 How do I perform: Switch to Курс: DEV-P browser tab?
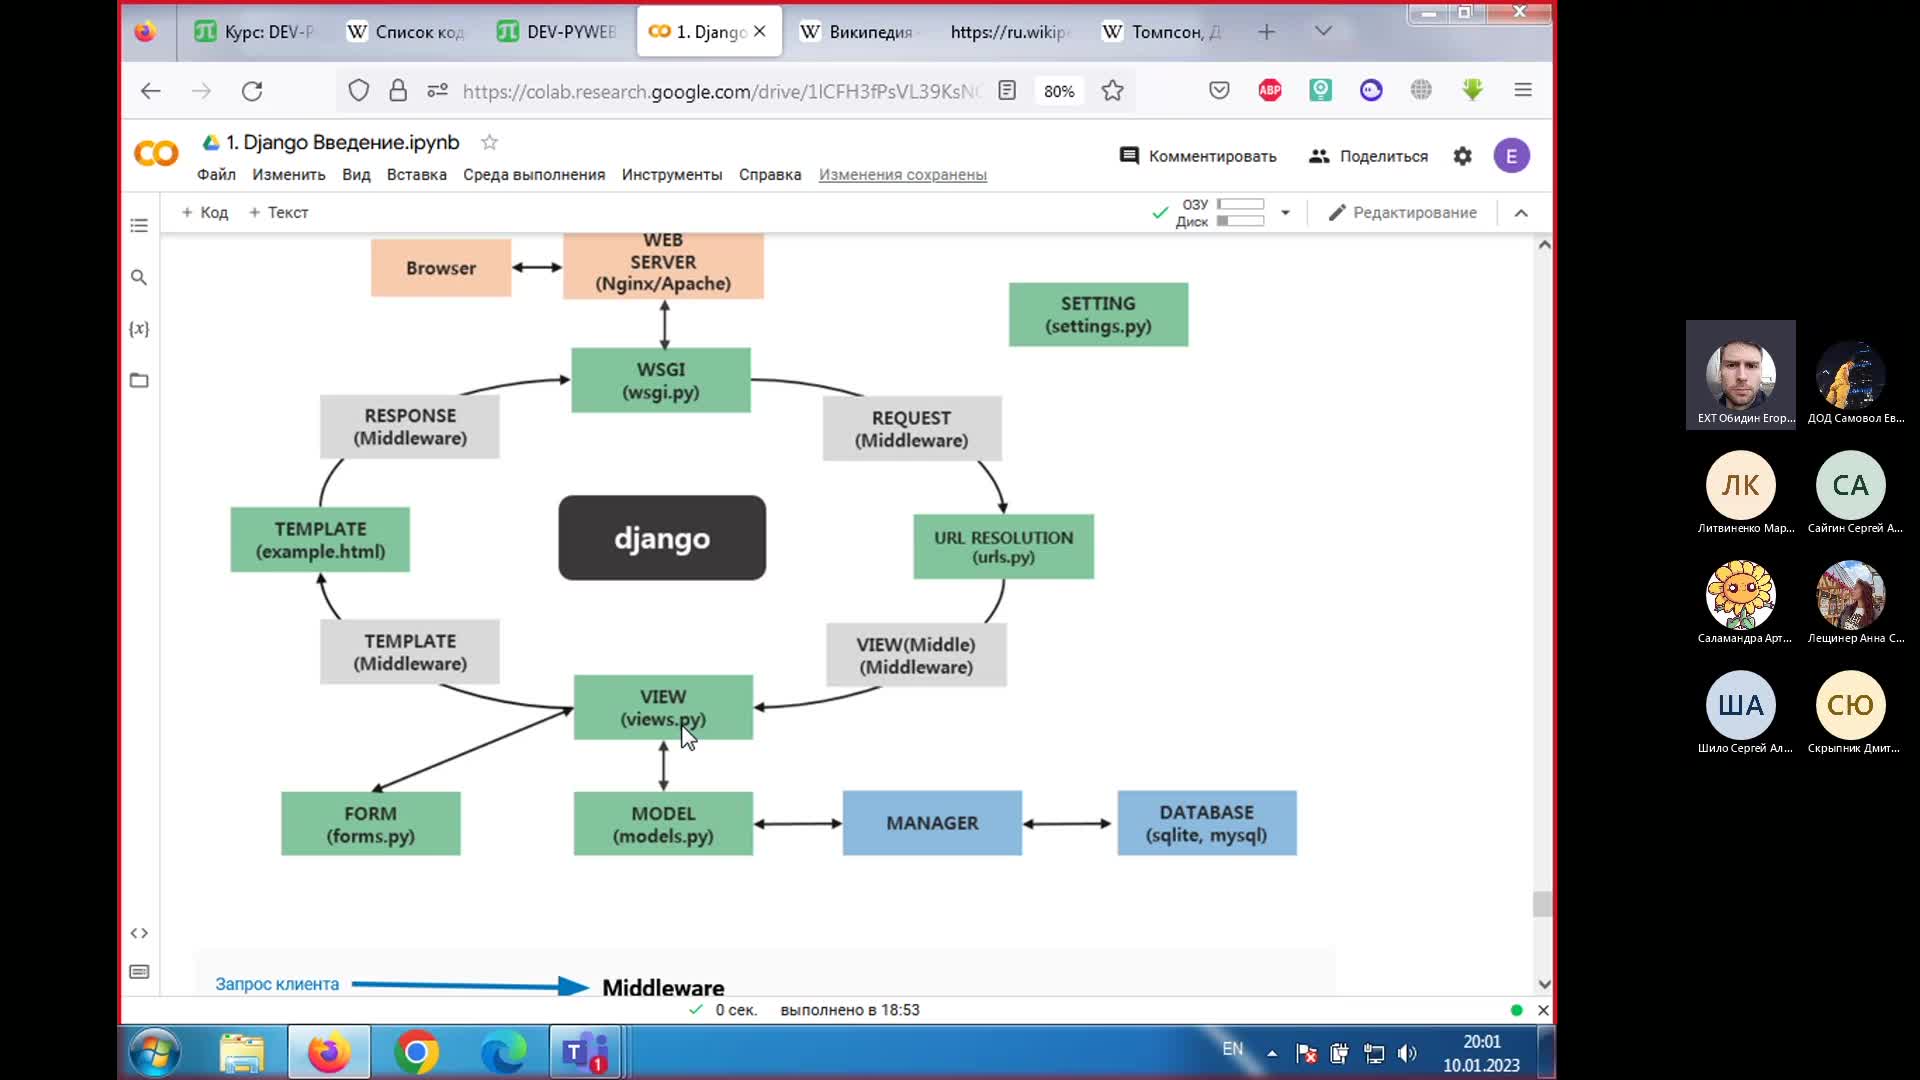(x=254, y=32)
